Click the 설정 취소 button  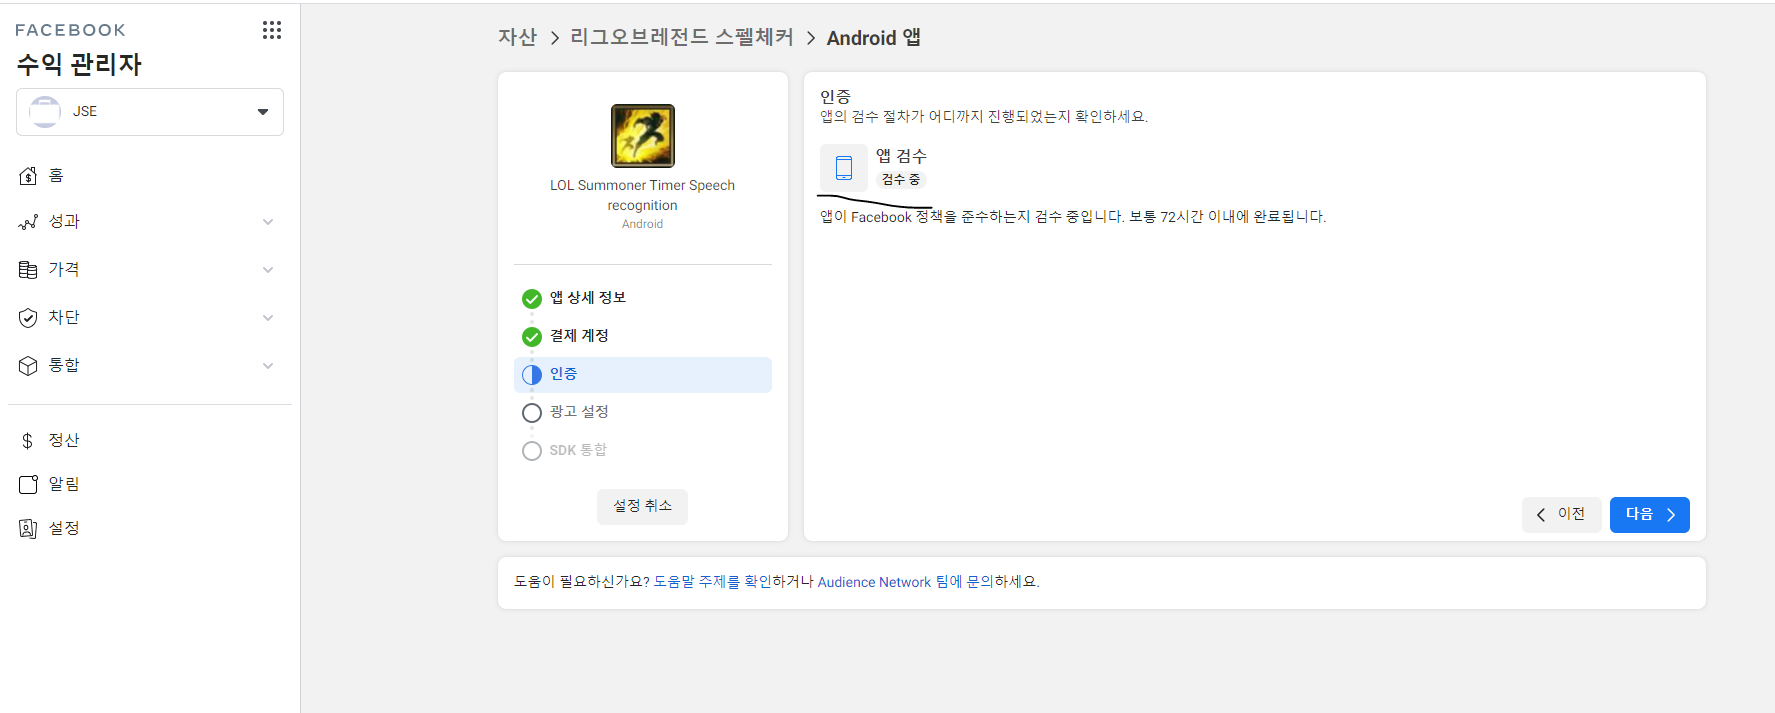pyautogui.click(x=643, y=506)
